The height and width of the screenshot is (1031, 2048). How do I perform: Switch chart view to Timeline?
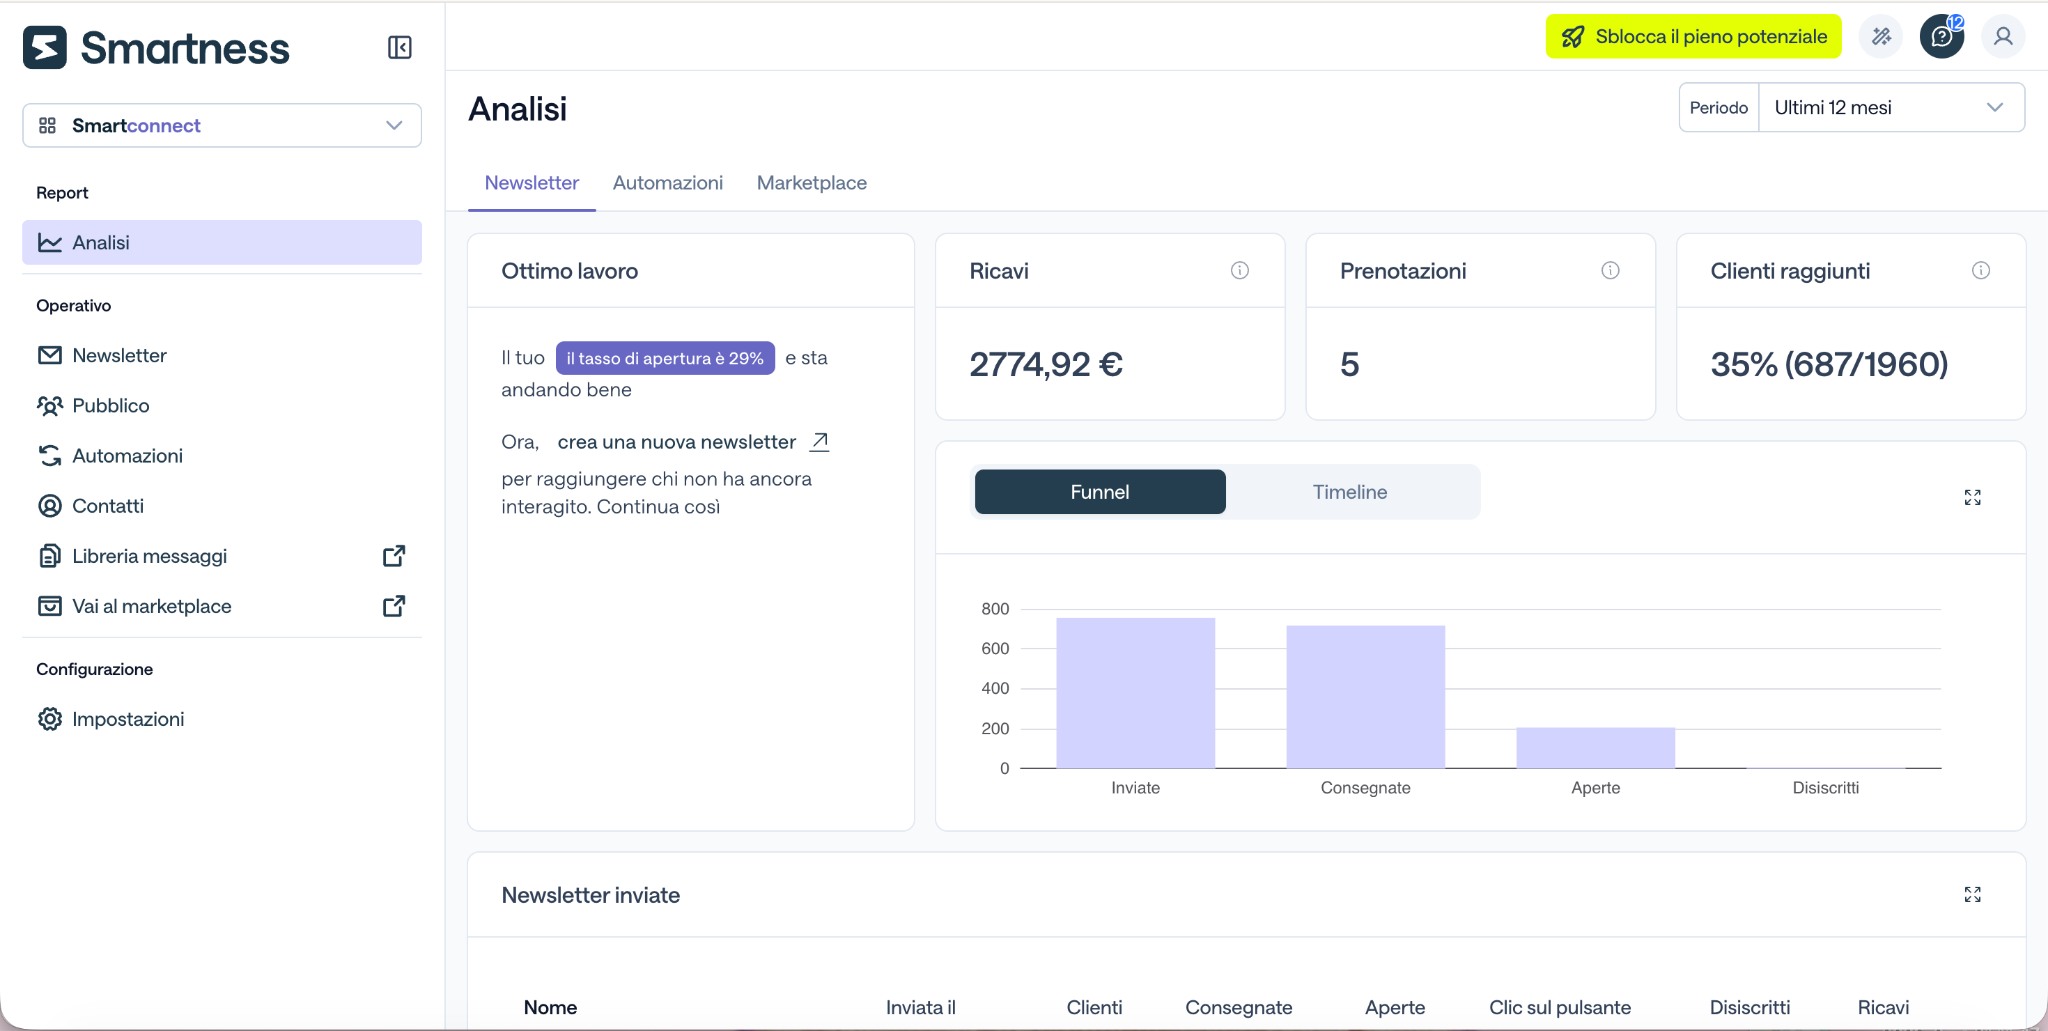1350,492
